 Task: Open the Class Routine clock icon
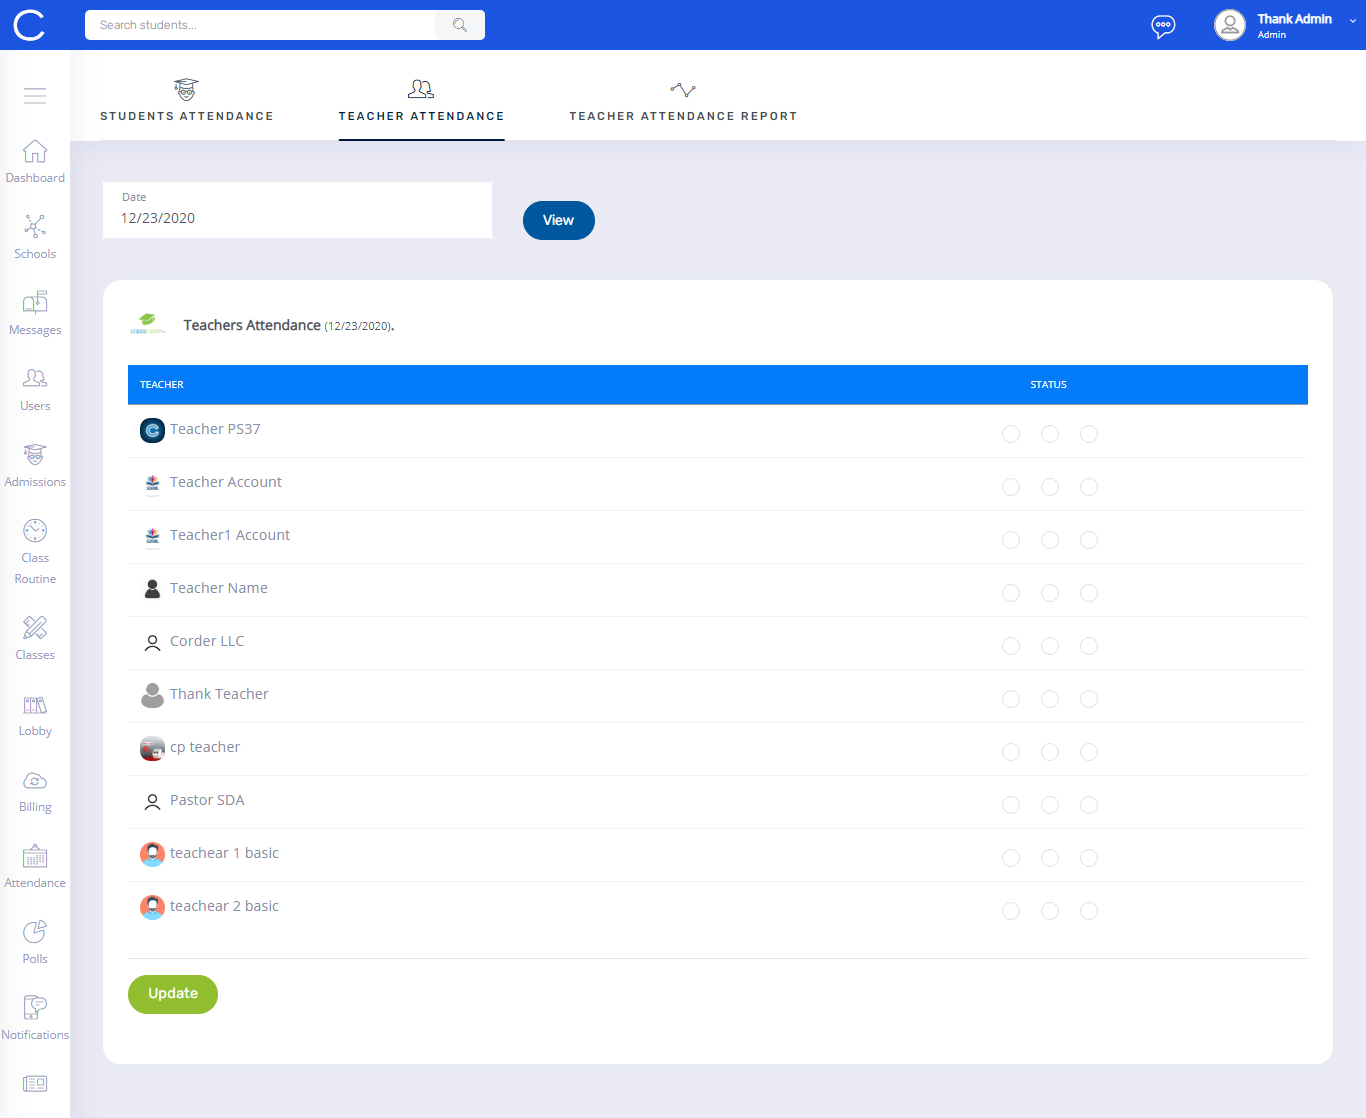pyautogui.click(x=35, y=531)
